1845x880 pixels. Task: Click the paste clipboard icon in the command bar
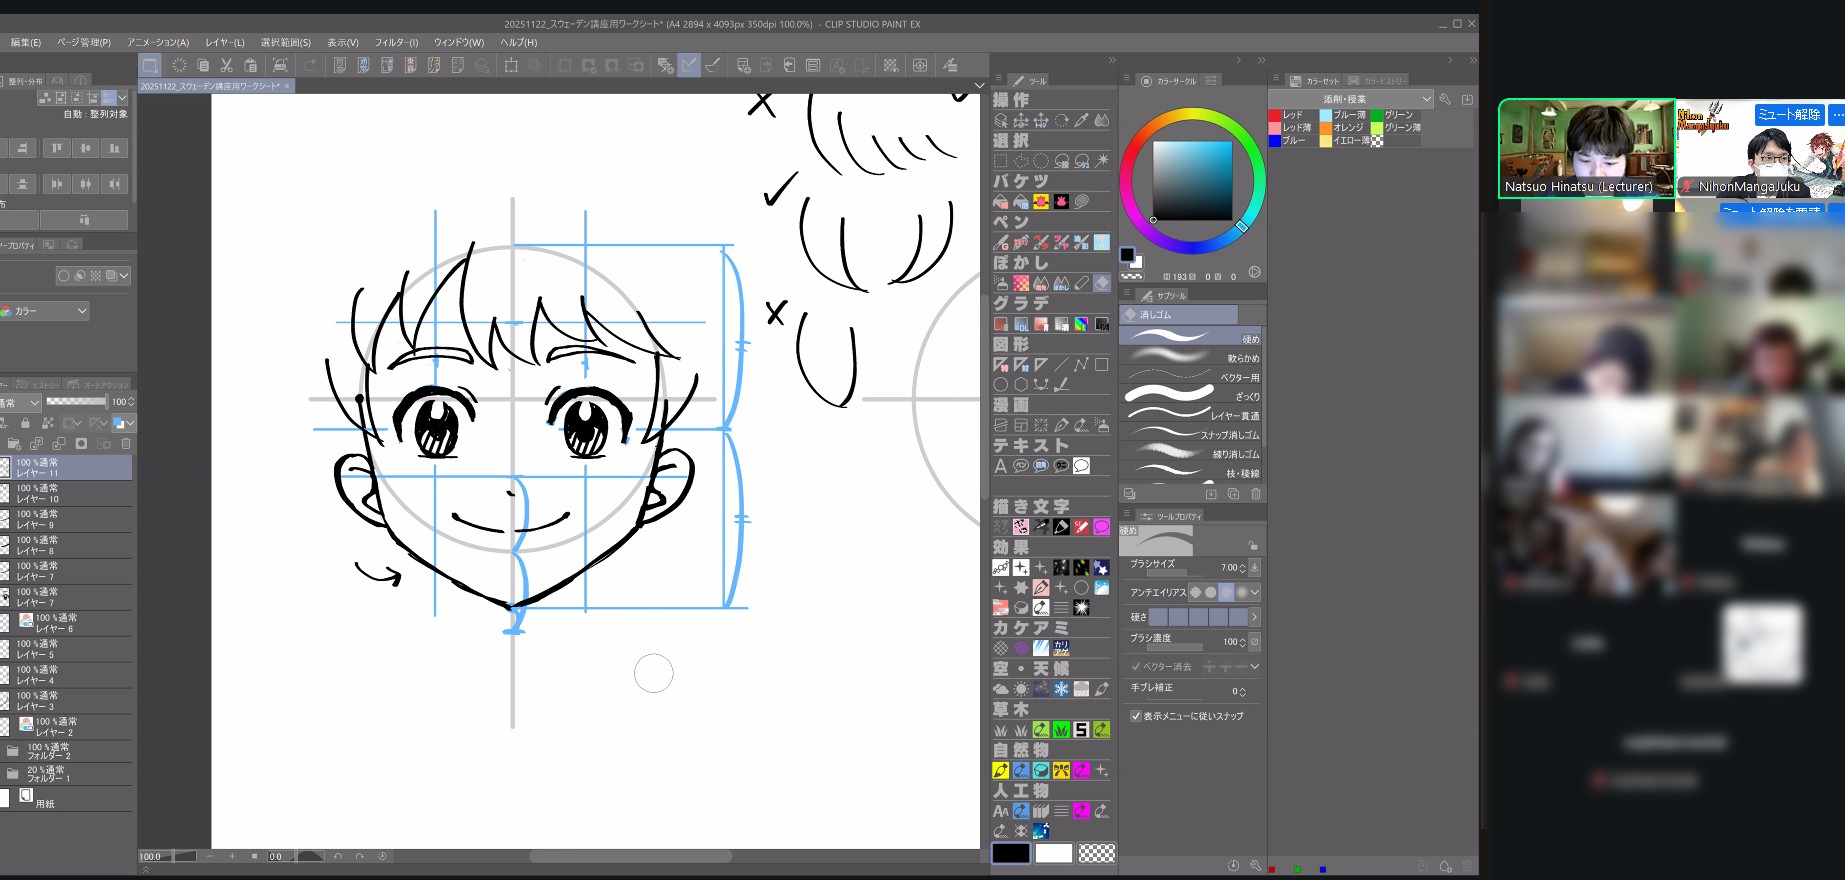pos(251,65)
